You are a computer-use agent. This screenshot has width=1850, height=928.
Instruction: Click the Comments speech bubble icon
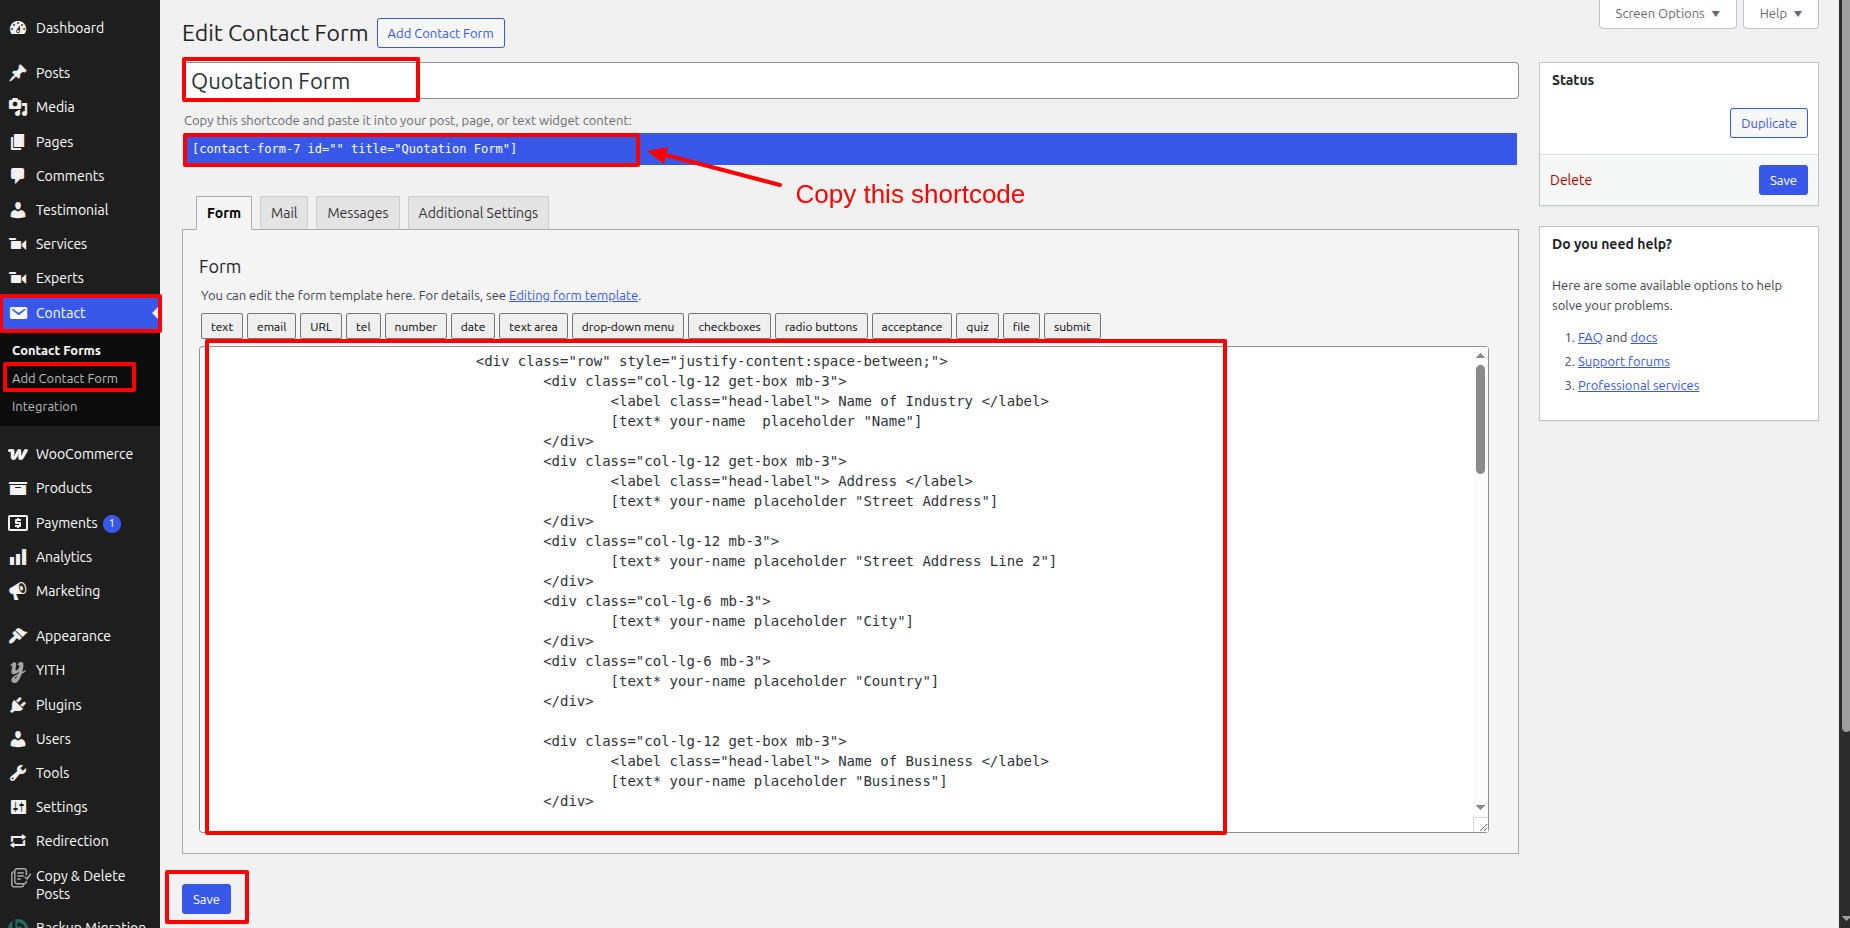coord(18,176)
